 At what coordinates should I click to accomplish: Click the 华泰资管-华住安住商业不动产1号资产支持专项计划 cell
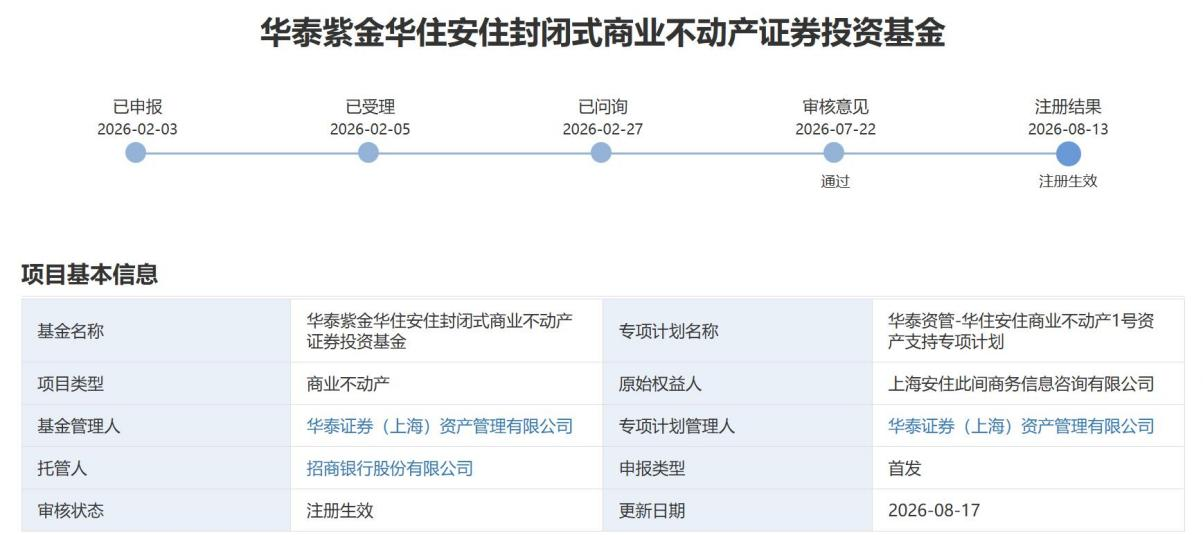(x=1028, y=331)
